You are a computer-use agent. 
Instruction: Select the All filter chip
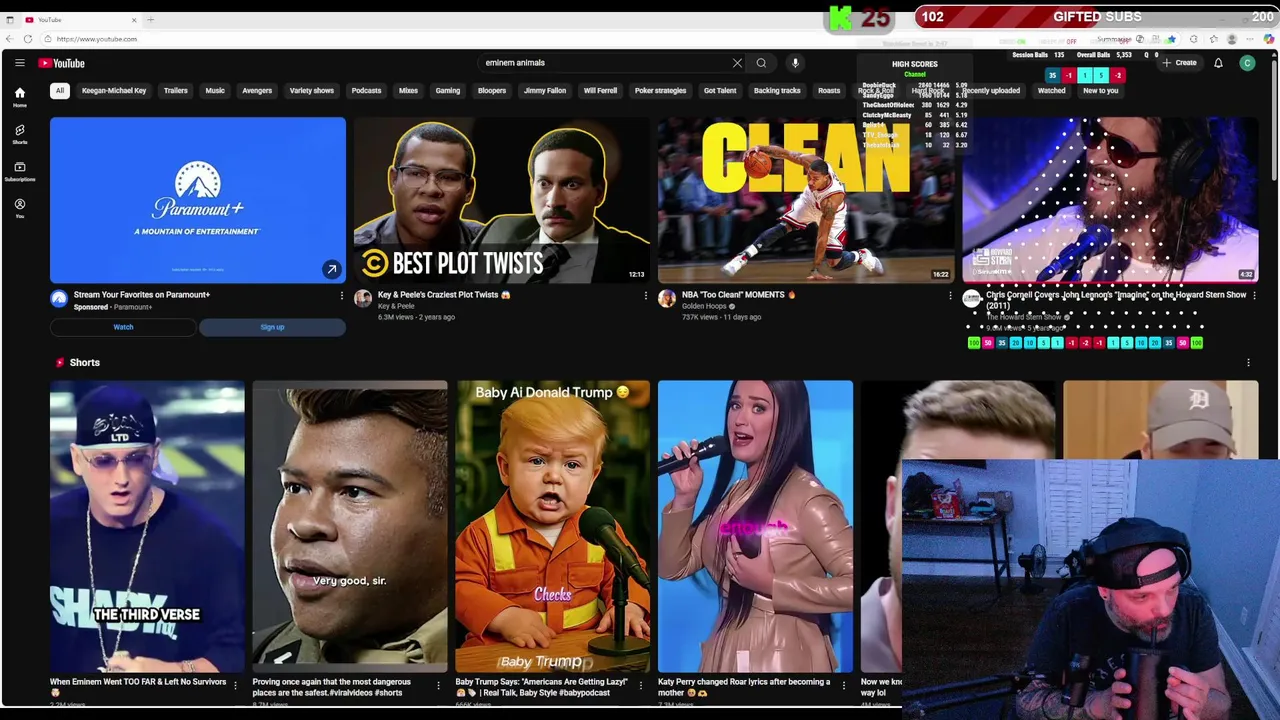(60, 91)
